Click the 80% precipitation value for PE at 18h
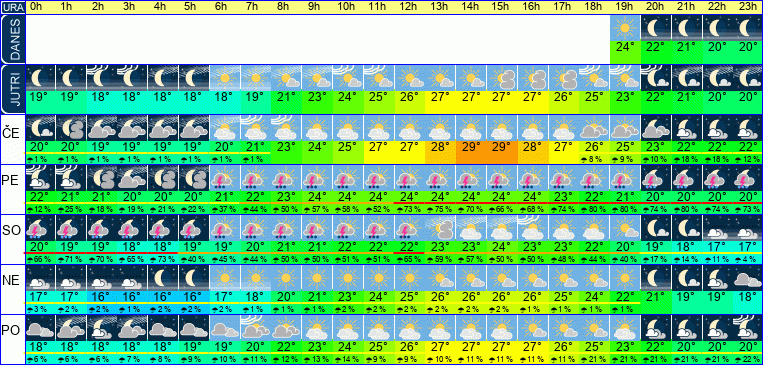The height and width of the screenshot is (365, 763). pos(594,209)
